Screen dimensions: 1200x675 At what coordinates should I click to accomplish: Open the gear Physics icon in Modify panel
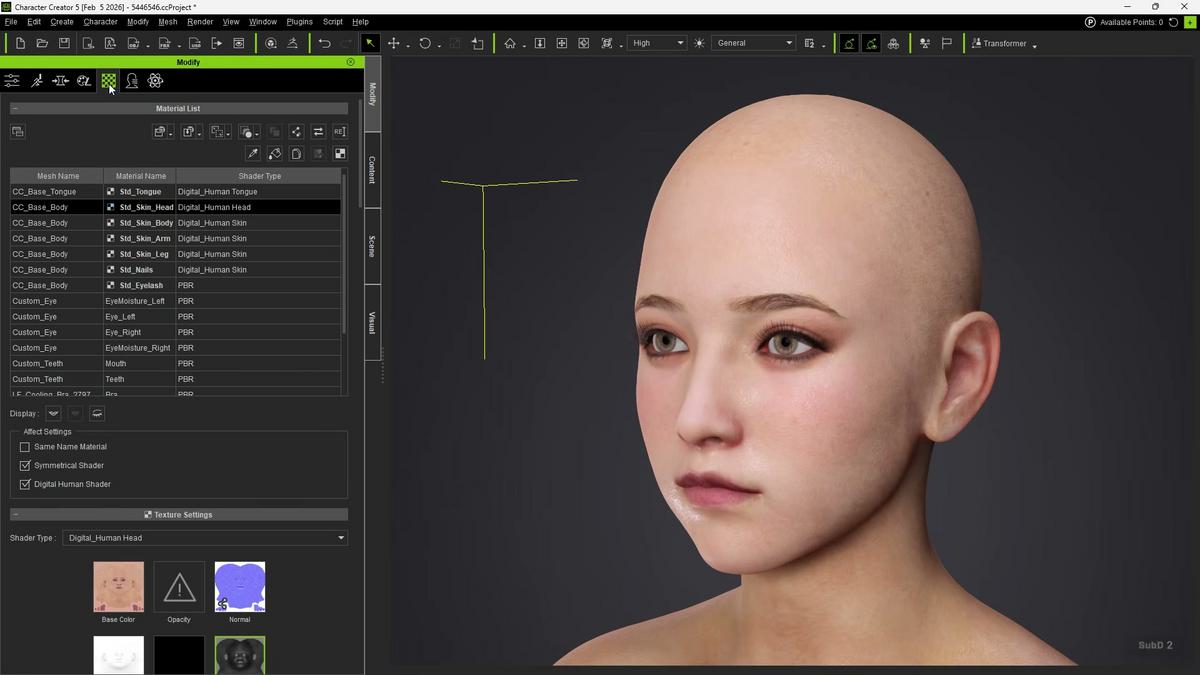155,80
